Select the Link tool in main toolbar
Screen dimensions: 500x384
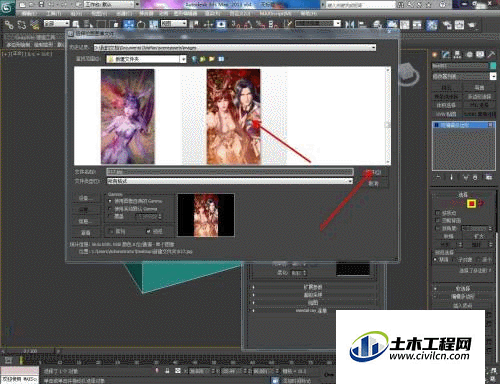[x=9, y=24]
